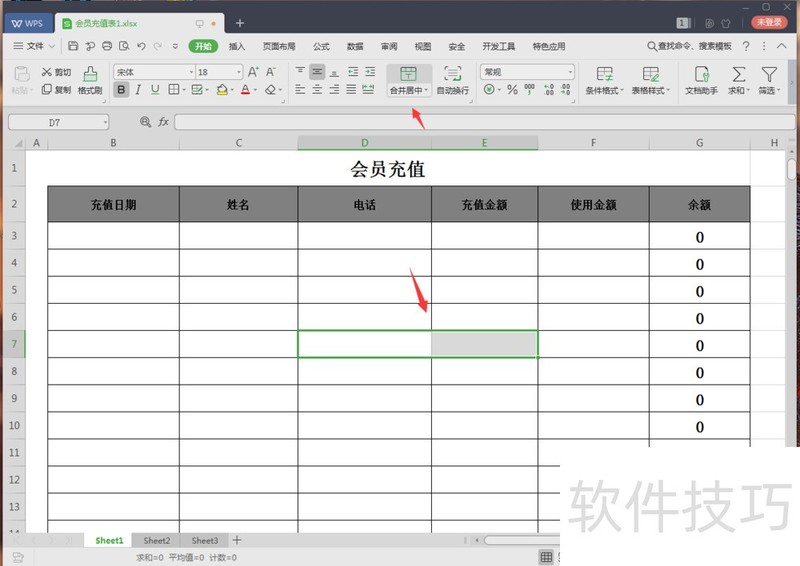The height and width of the screenshot is (566, 800).
Task: Click the Redo arrow icon
Action: point(158,46)
